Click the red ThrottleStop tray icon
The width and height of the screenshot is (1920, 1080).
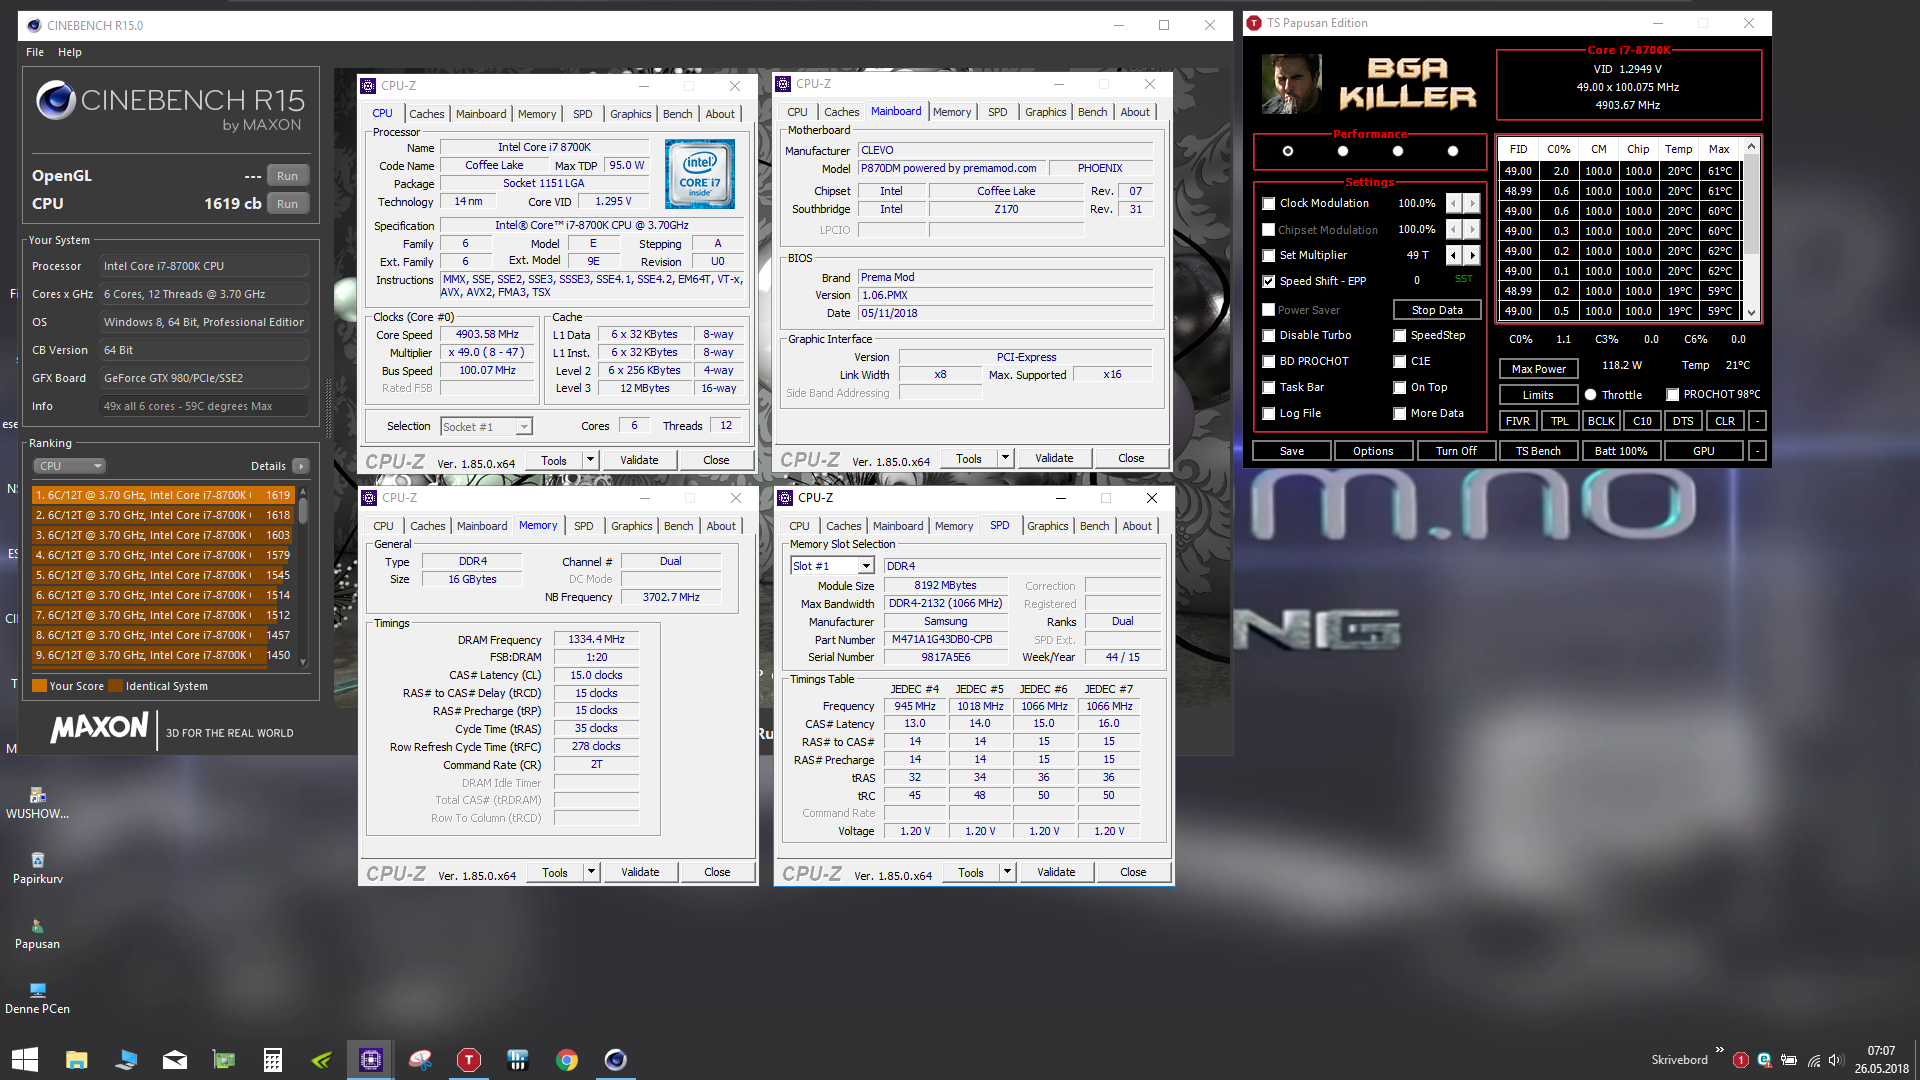tap(1741, 1060)
